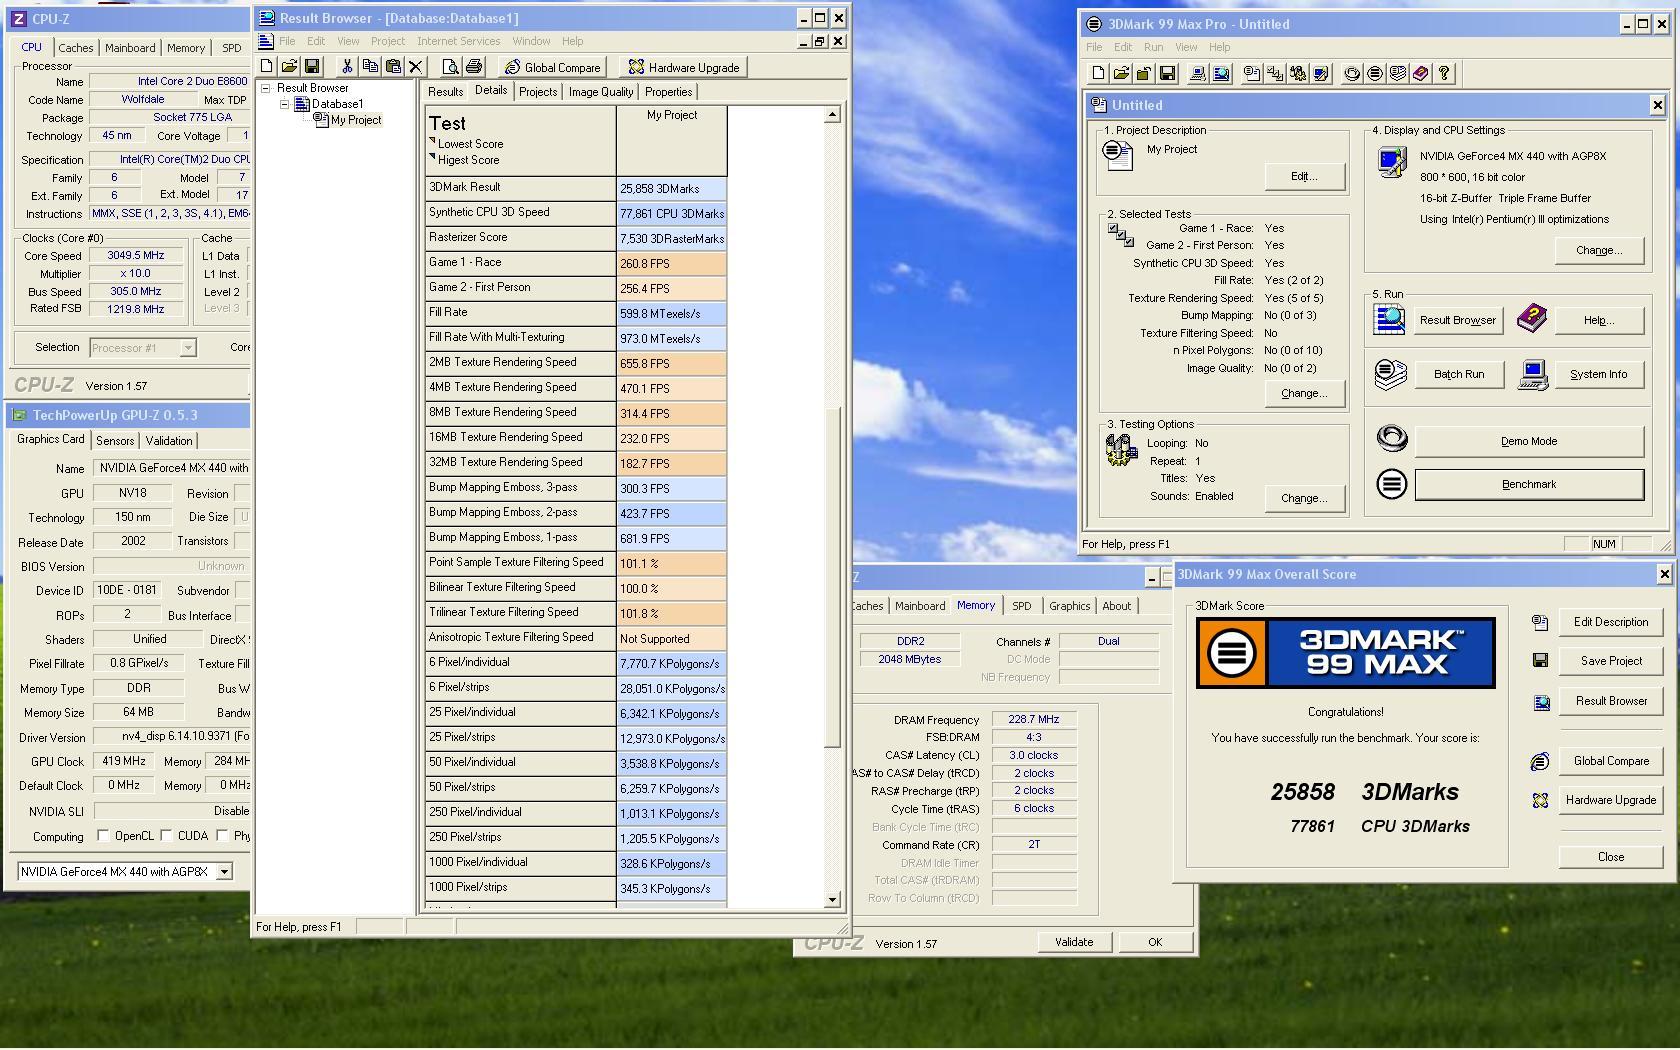Image resolution: width=1680 pixels, height=1050 pixels.
Task: Open the GPU selection dropdown in GPU-Z
Action: (225, 872)
